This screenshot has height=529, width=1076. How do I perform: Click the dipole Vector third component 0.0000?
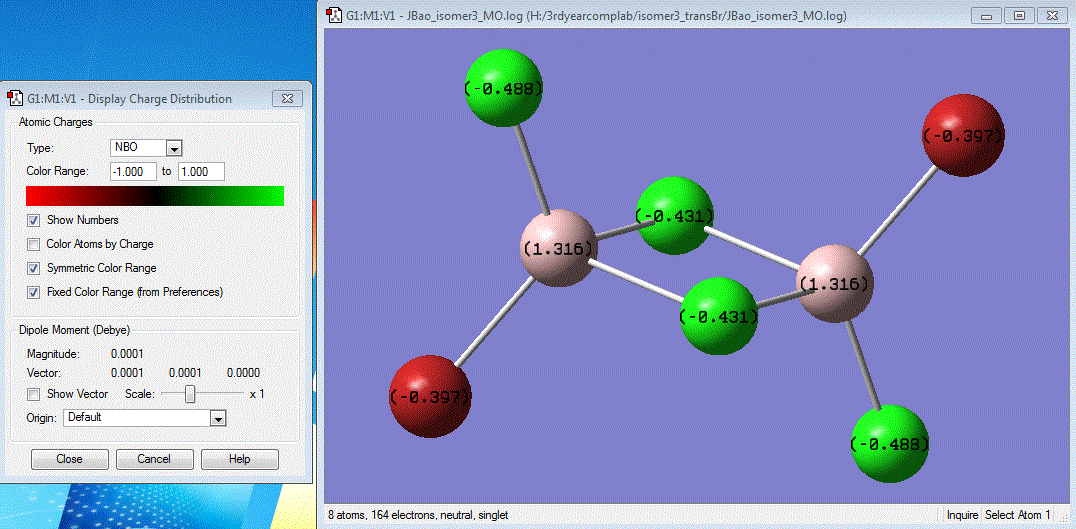point(244,373)
